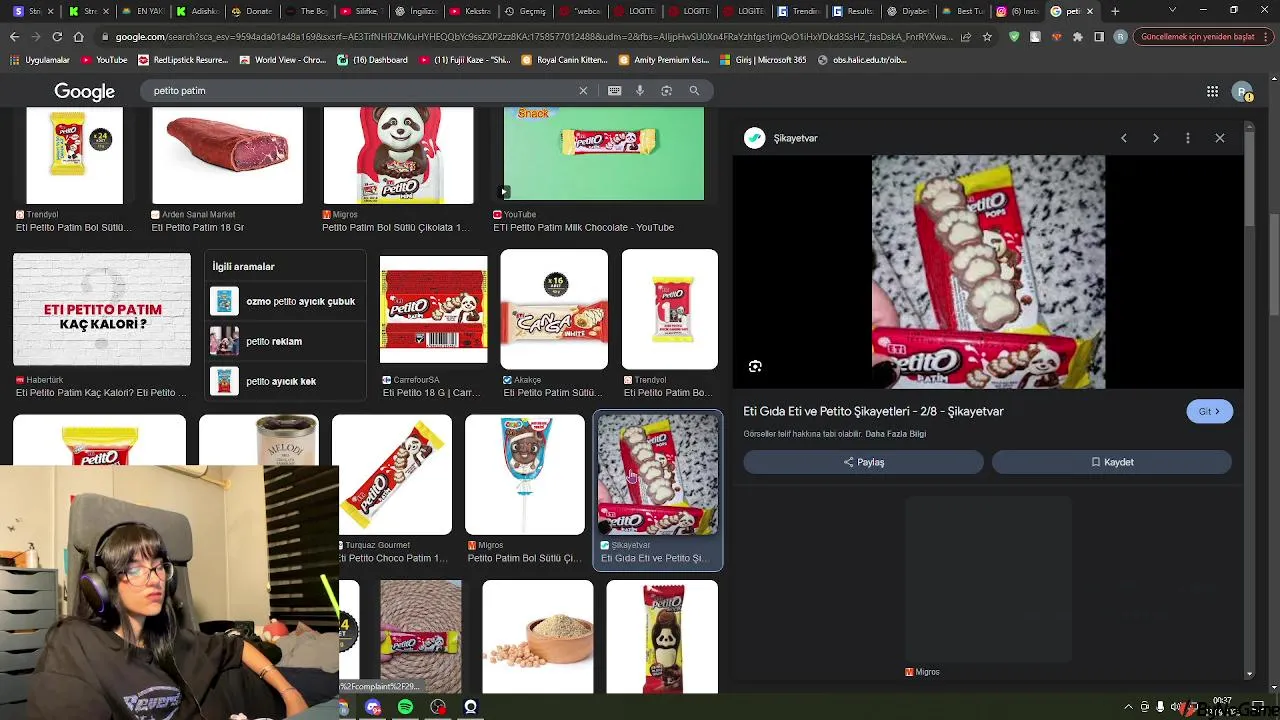Open the tab search dropdown arrow
The image size is (1280, 720).
pos(1173,11)
